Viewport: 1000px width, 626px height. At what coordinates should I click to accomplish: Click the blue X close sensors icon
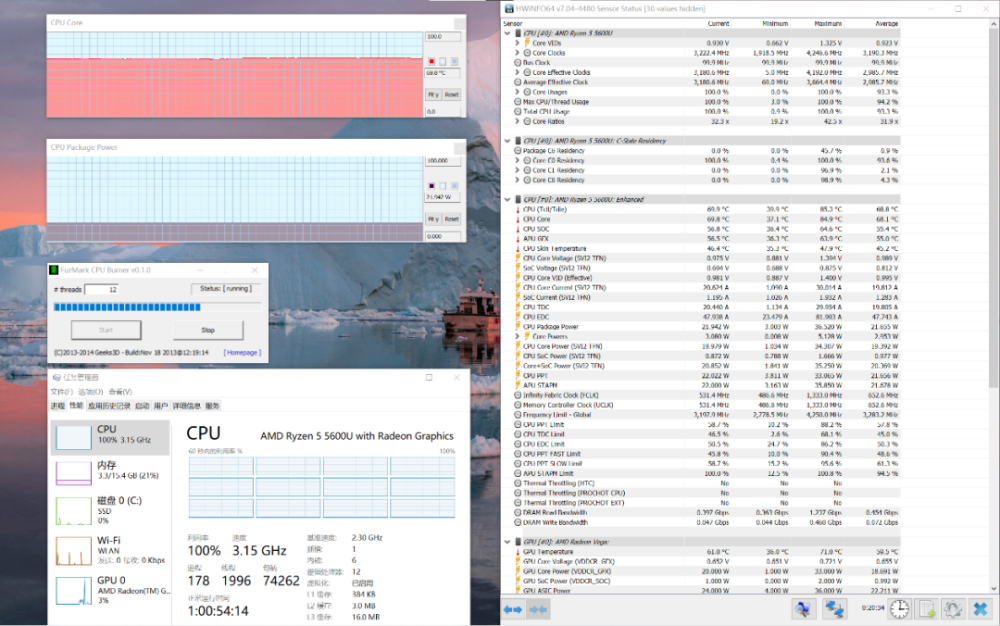981,608
